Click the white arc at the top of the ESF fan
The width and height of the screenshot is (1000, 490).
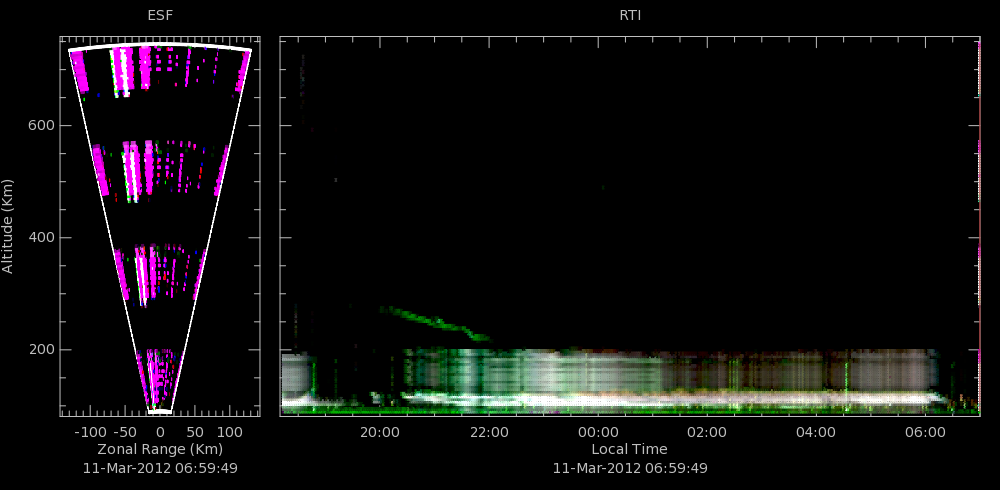click(x=160, y=45)
